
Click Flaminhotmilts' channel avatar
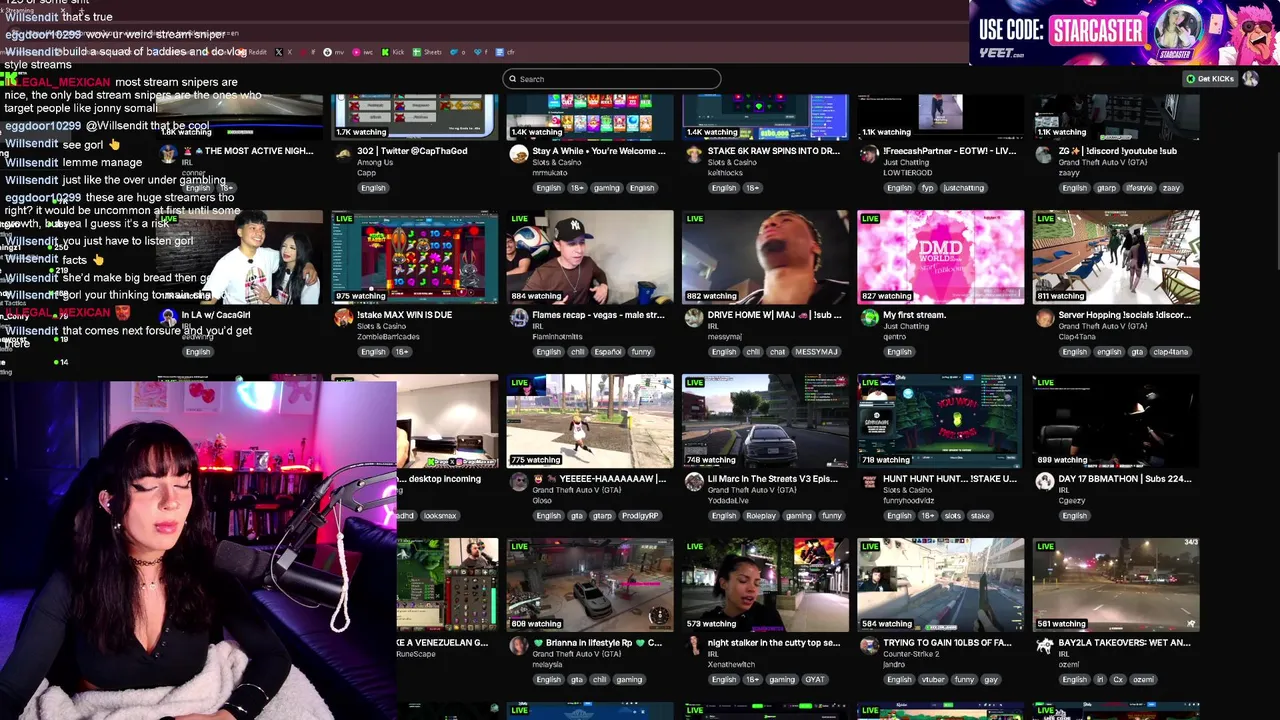click(x=518, y=318)
